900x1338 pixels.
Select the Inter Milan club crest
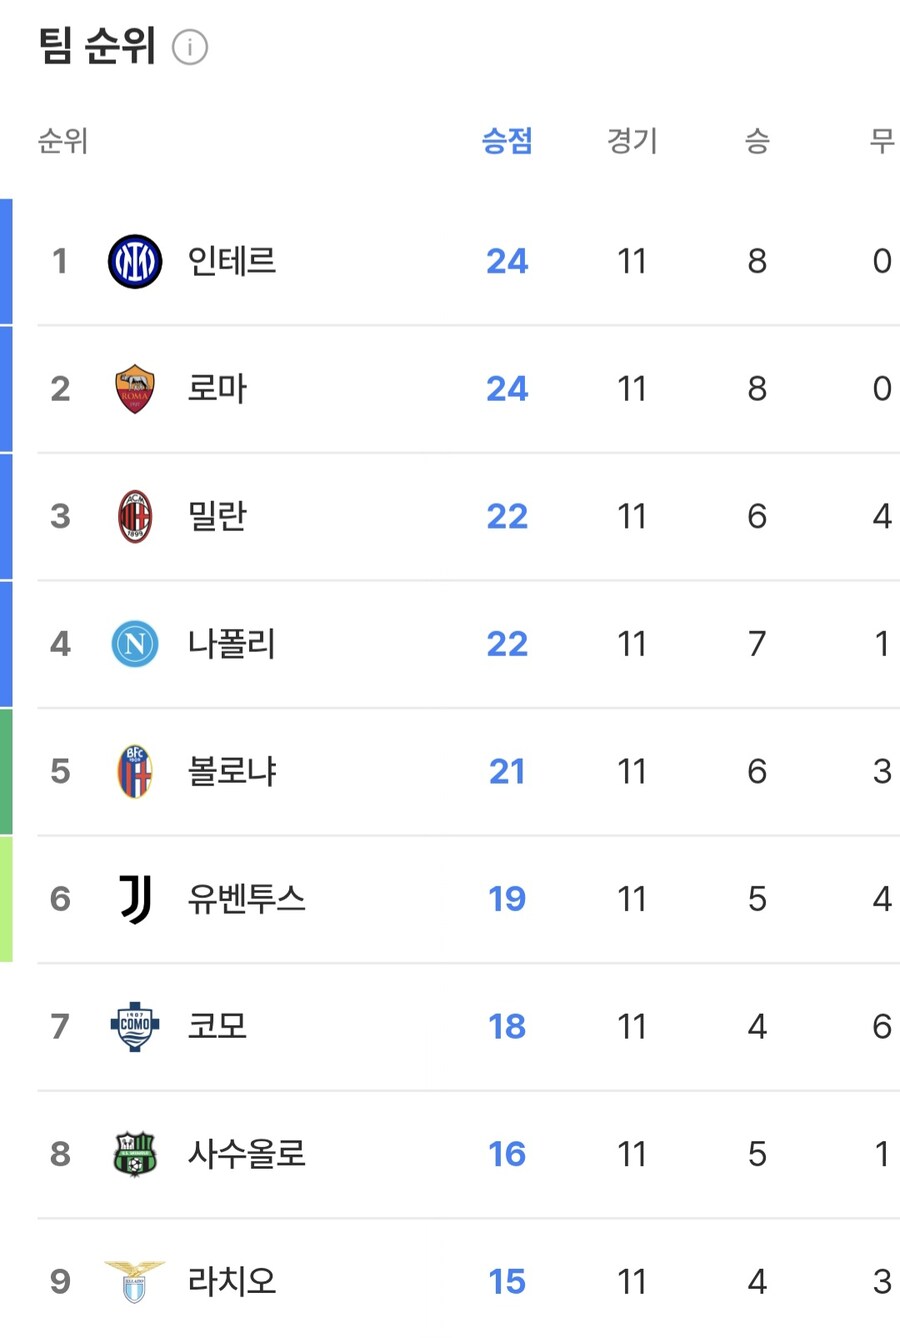[x=135, y=261]
